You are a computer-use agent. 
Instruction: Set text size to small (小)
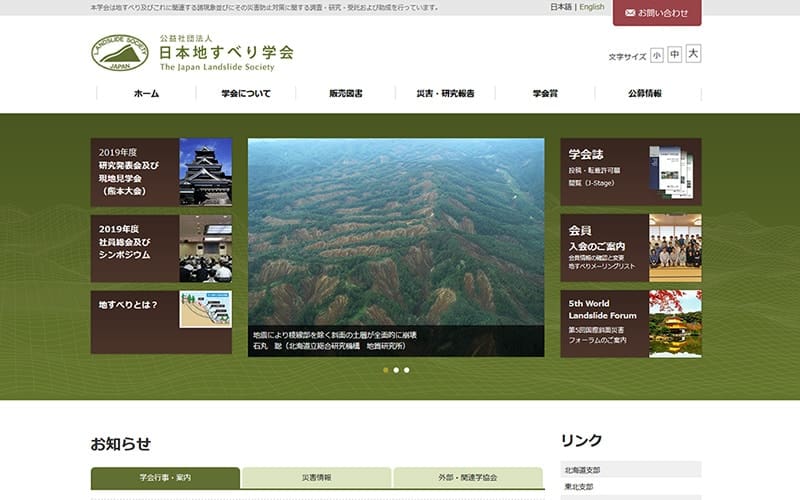coord(657,55)
